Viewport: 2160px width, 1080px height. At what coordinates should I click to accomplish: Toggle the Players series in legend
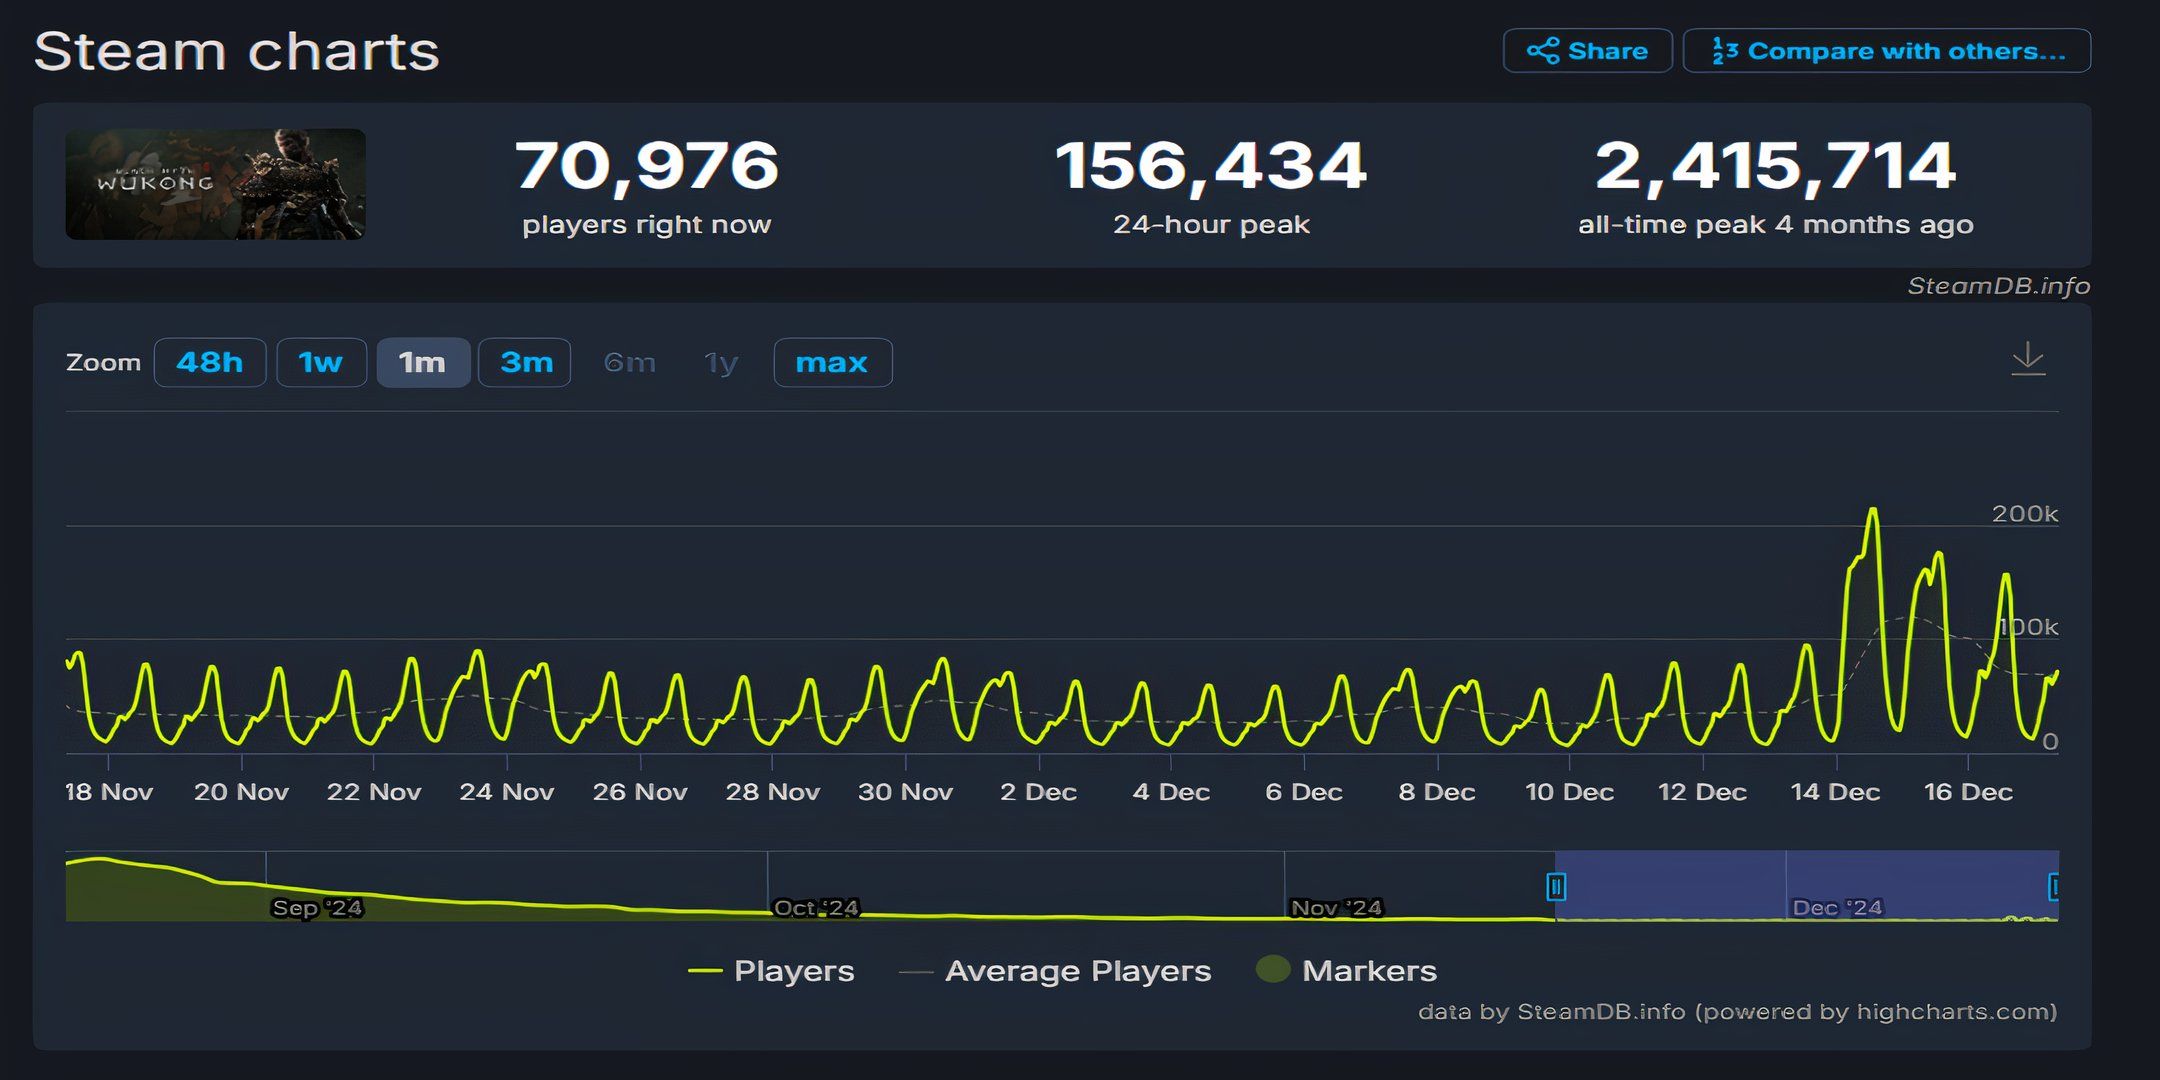(x=771, y=971)
